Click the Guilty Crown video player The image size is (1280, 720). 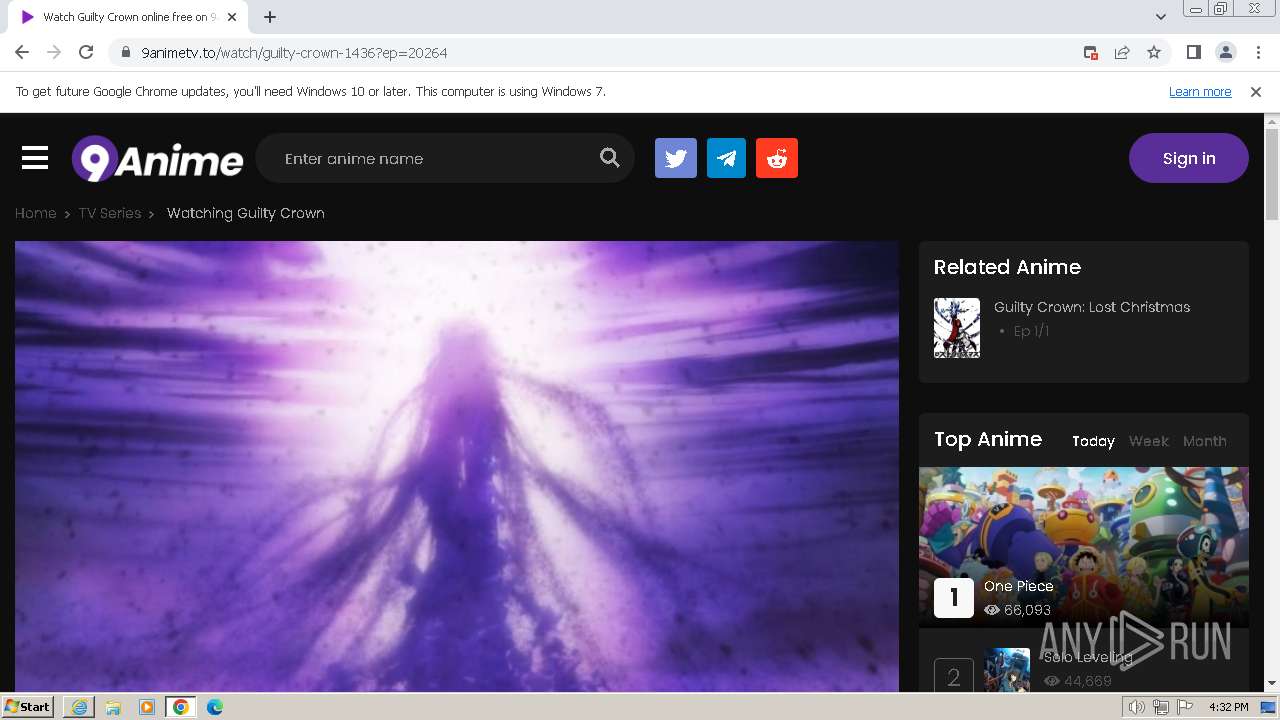(x=457, y=466)
